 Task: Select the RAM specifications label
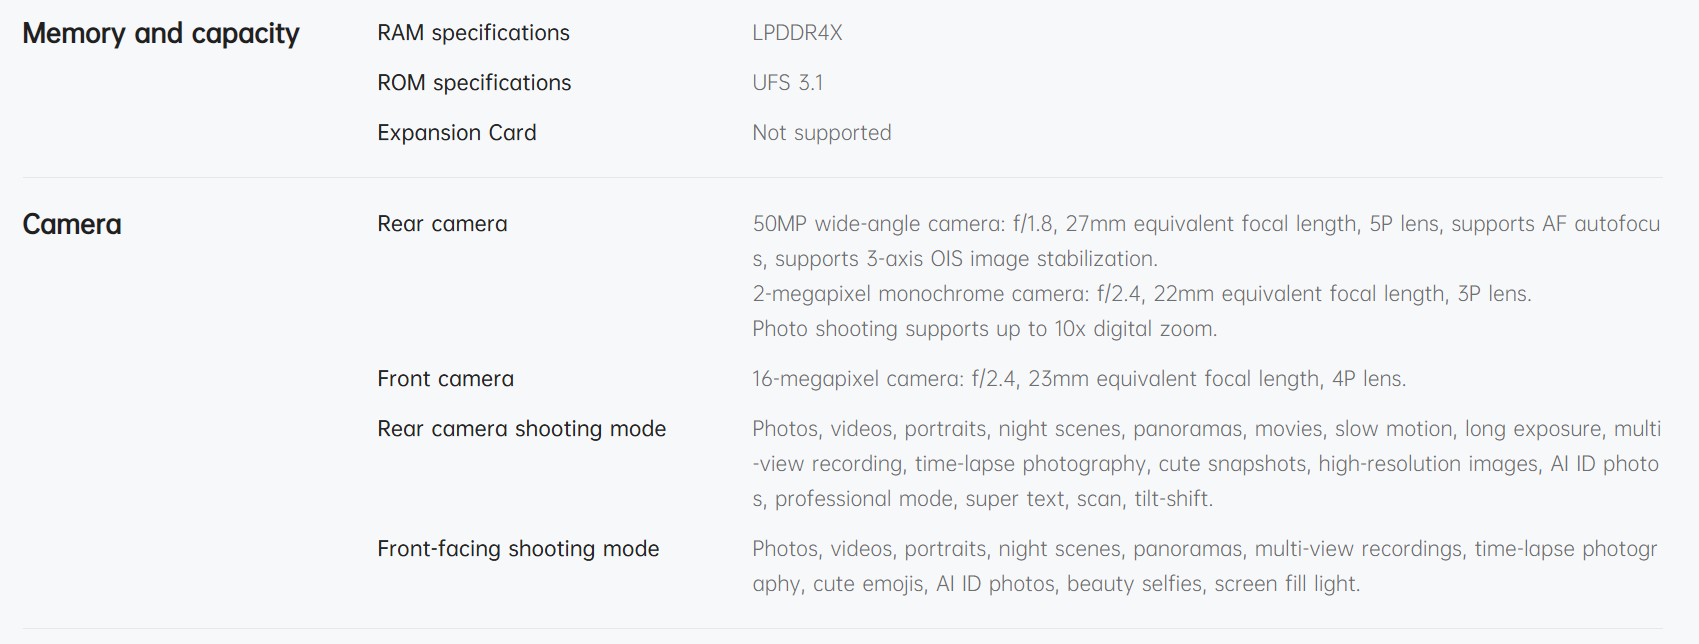pyautogui.click(x=473, y=33)
